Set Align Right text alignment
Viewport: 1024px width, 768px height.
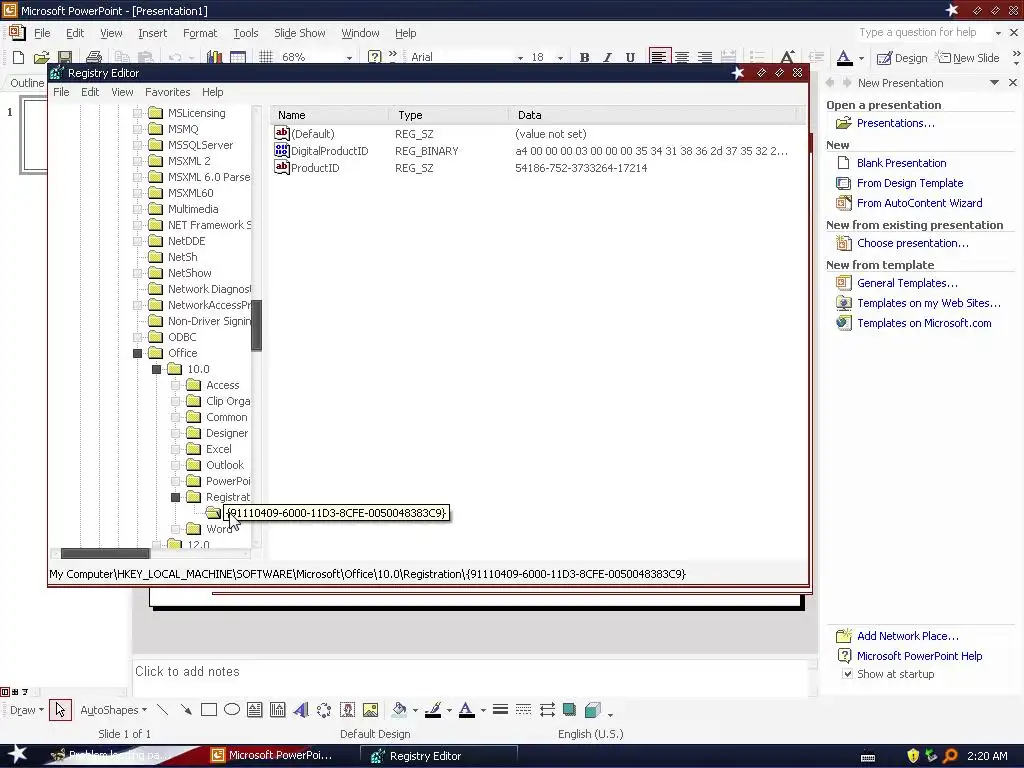tap(705, 57)
